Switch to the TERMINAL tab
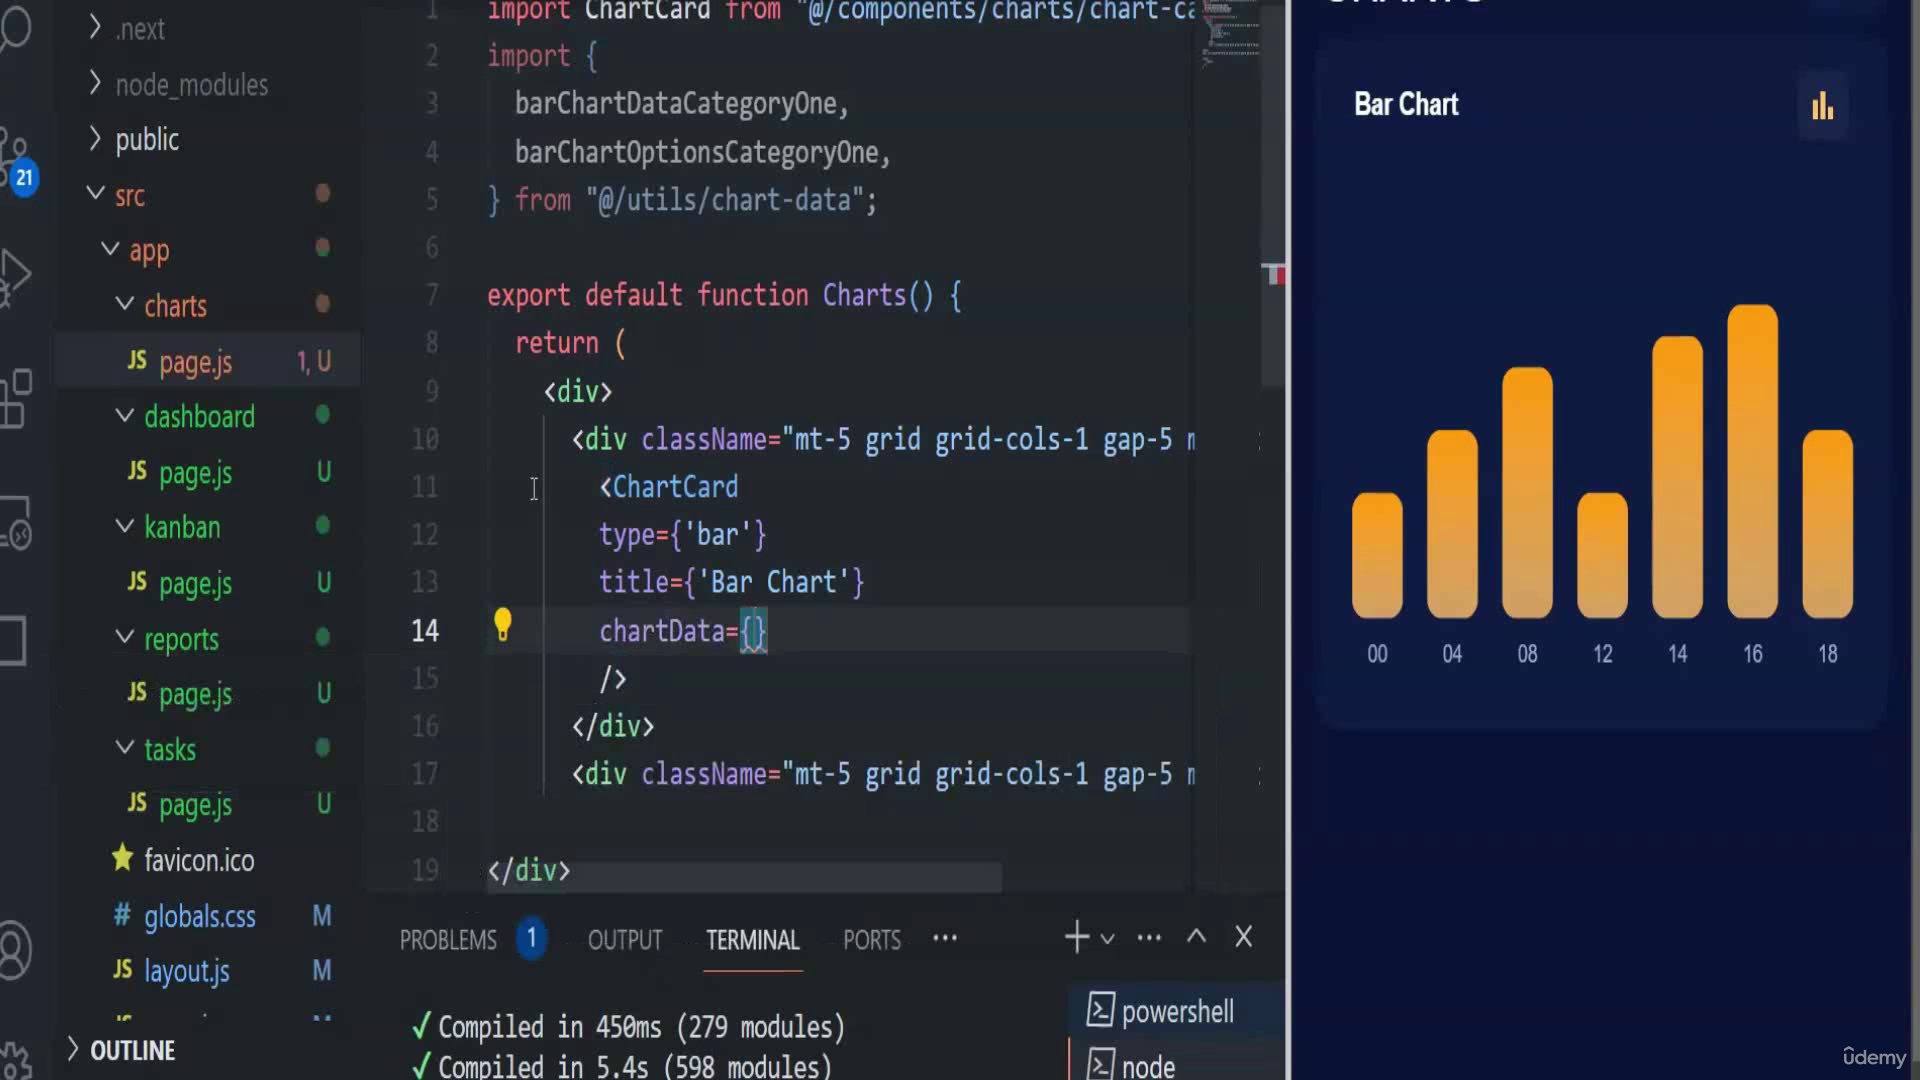 (753, 940)
